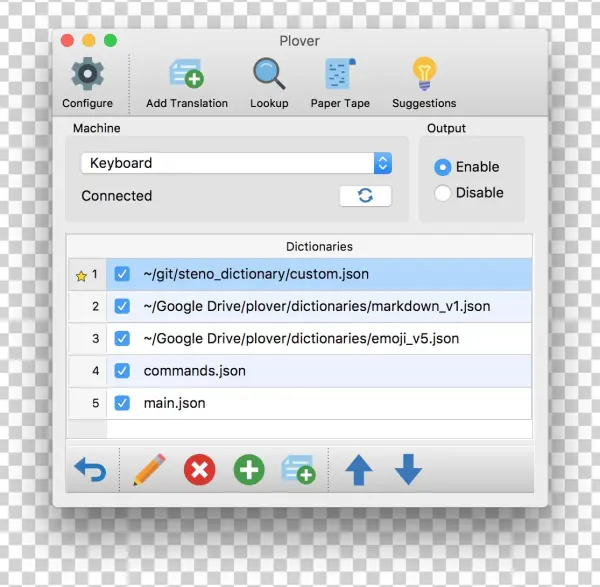Open the Keyboard machine dropdown
The image size is (600, 587).
pos(236,163)
